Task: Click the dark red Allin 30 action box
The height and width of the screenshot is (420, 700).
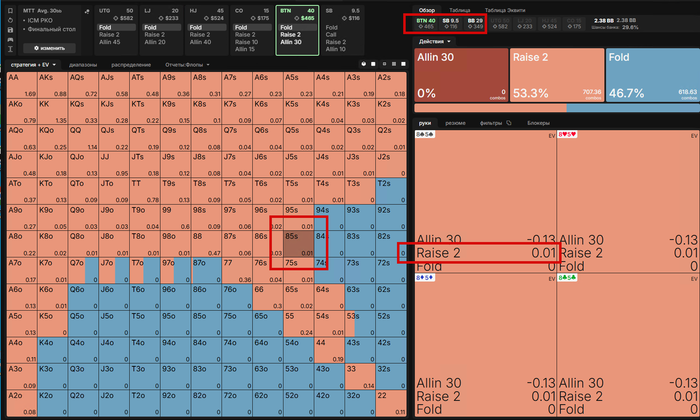Action: pyautogui.click(x=461, y=75)
